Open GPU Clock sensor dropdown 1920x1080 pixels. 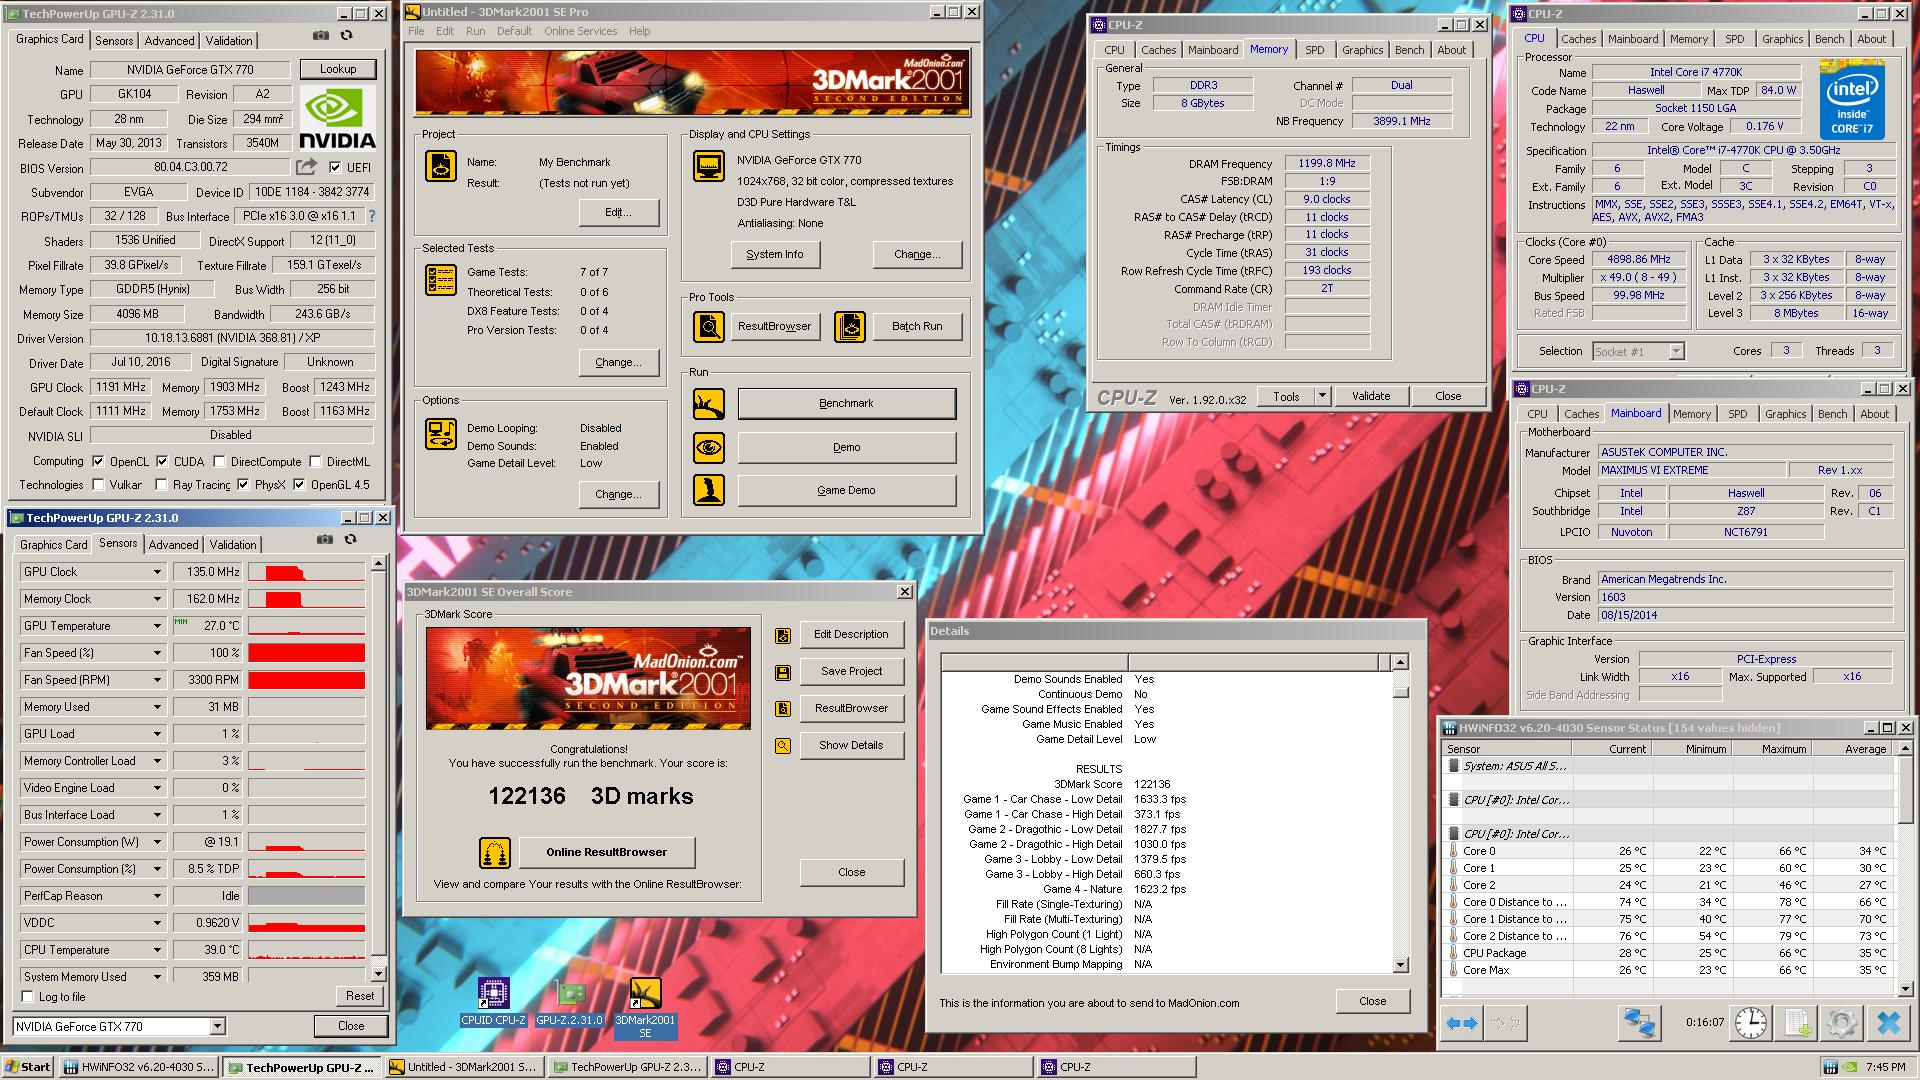click(x=157, y=572)
